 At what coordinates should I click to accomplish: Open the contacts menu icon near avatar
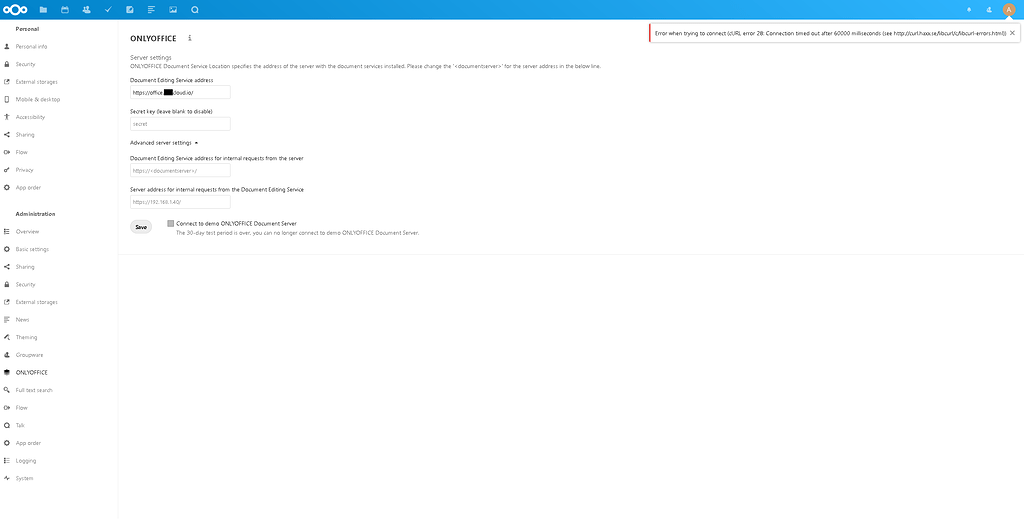pyautogui.click(x=989, y=10)
